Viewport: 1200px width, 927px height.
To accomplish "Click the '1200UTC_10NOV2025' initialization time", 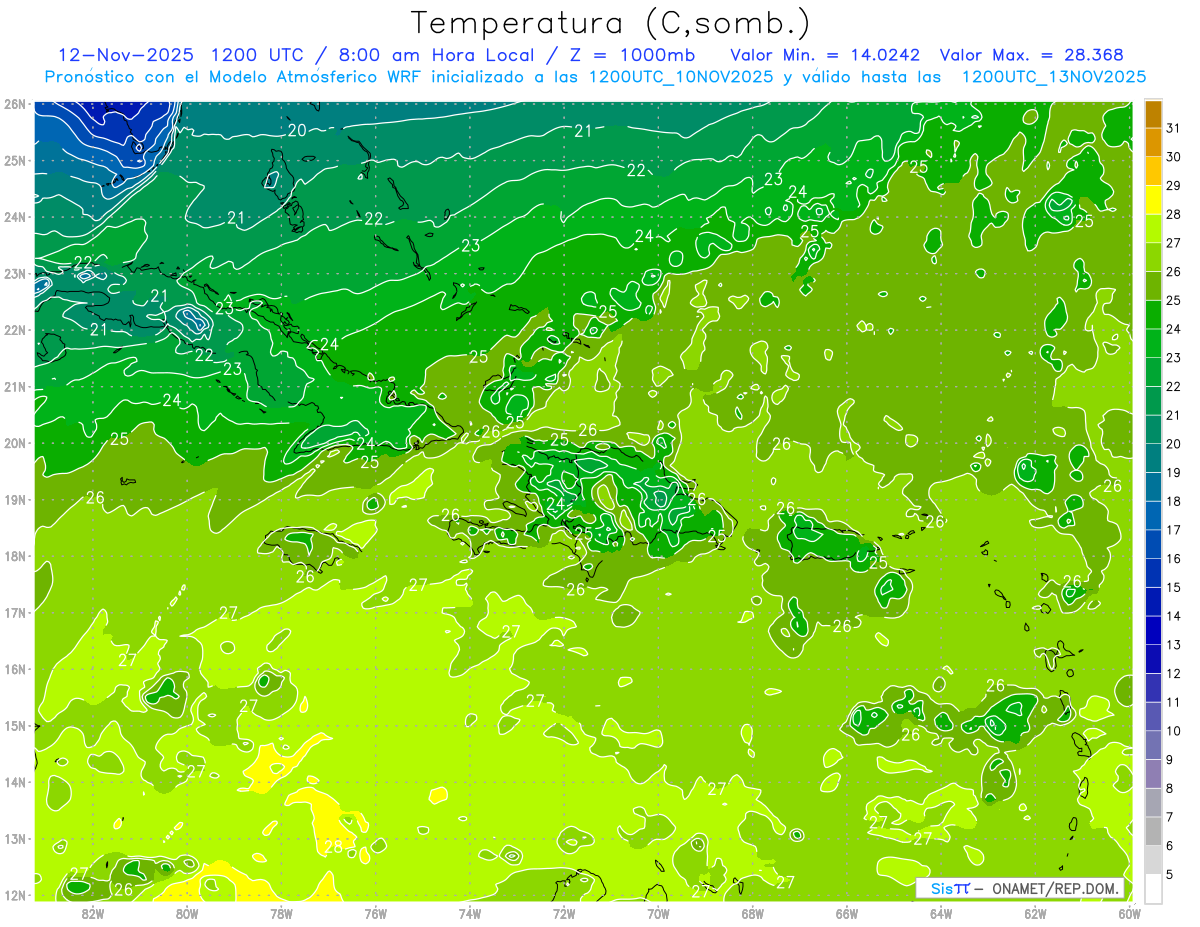I will [681, 77].
